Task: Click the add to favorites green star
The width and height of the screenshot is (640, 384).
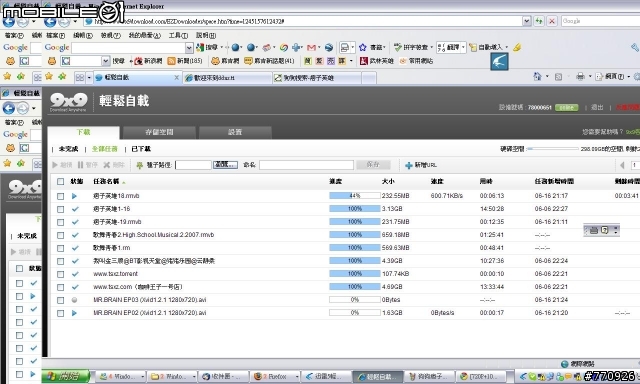Action: pyautogui.click(x=62, y=76)
